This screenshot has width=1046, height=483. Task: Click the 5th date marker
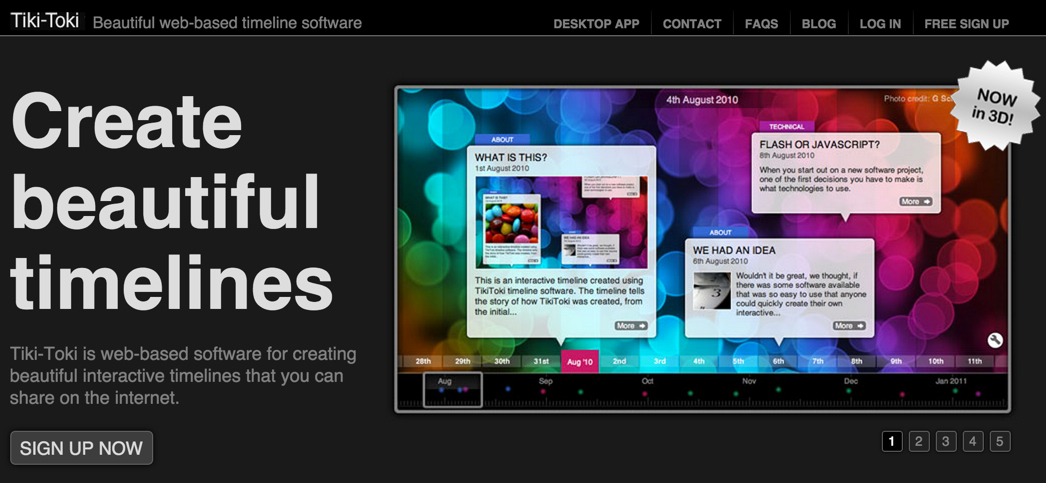[738, 361]
